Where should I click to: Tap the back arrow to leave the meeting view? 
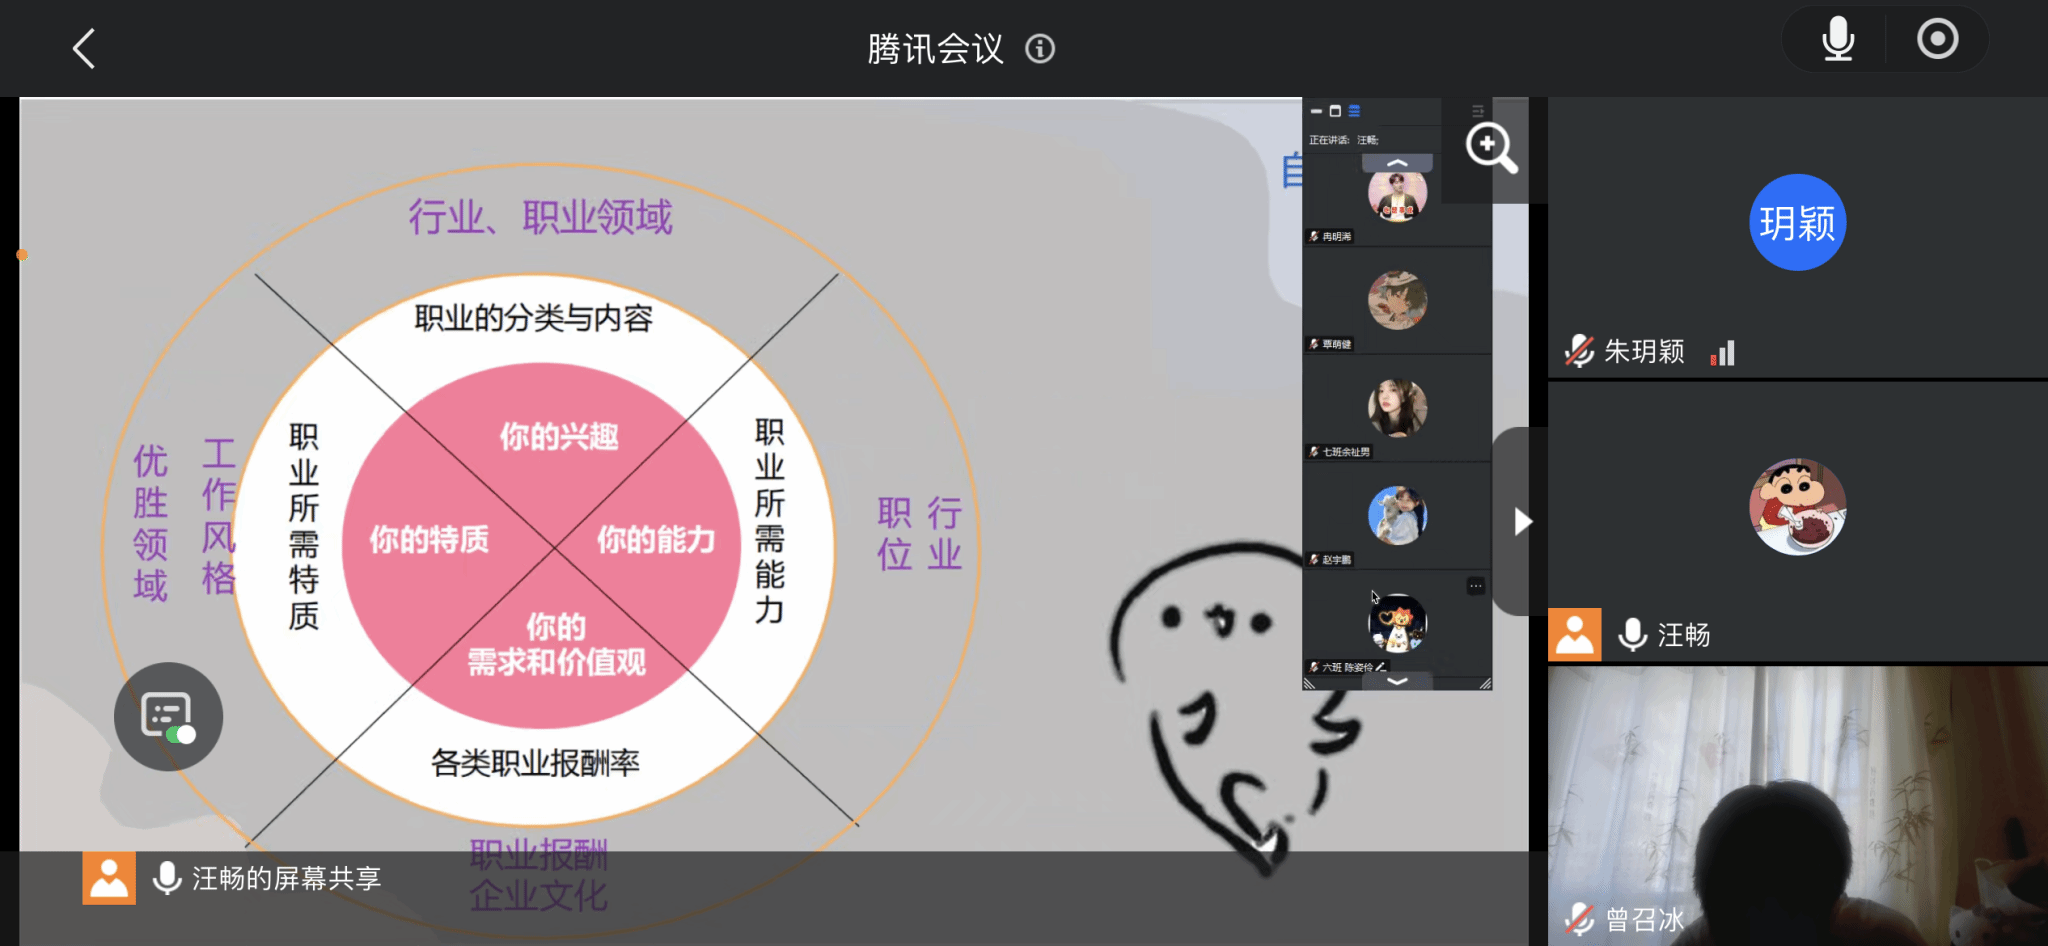point(84,48)
